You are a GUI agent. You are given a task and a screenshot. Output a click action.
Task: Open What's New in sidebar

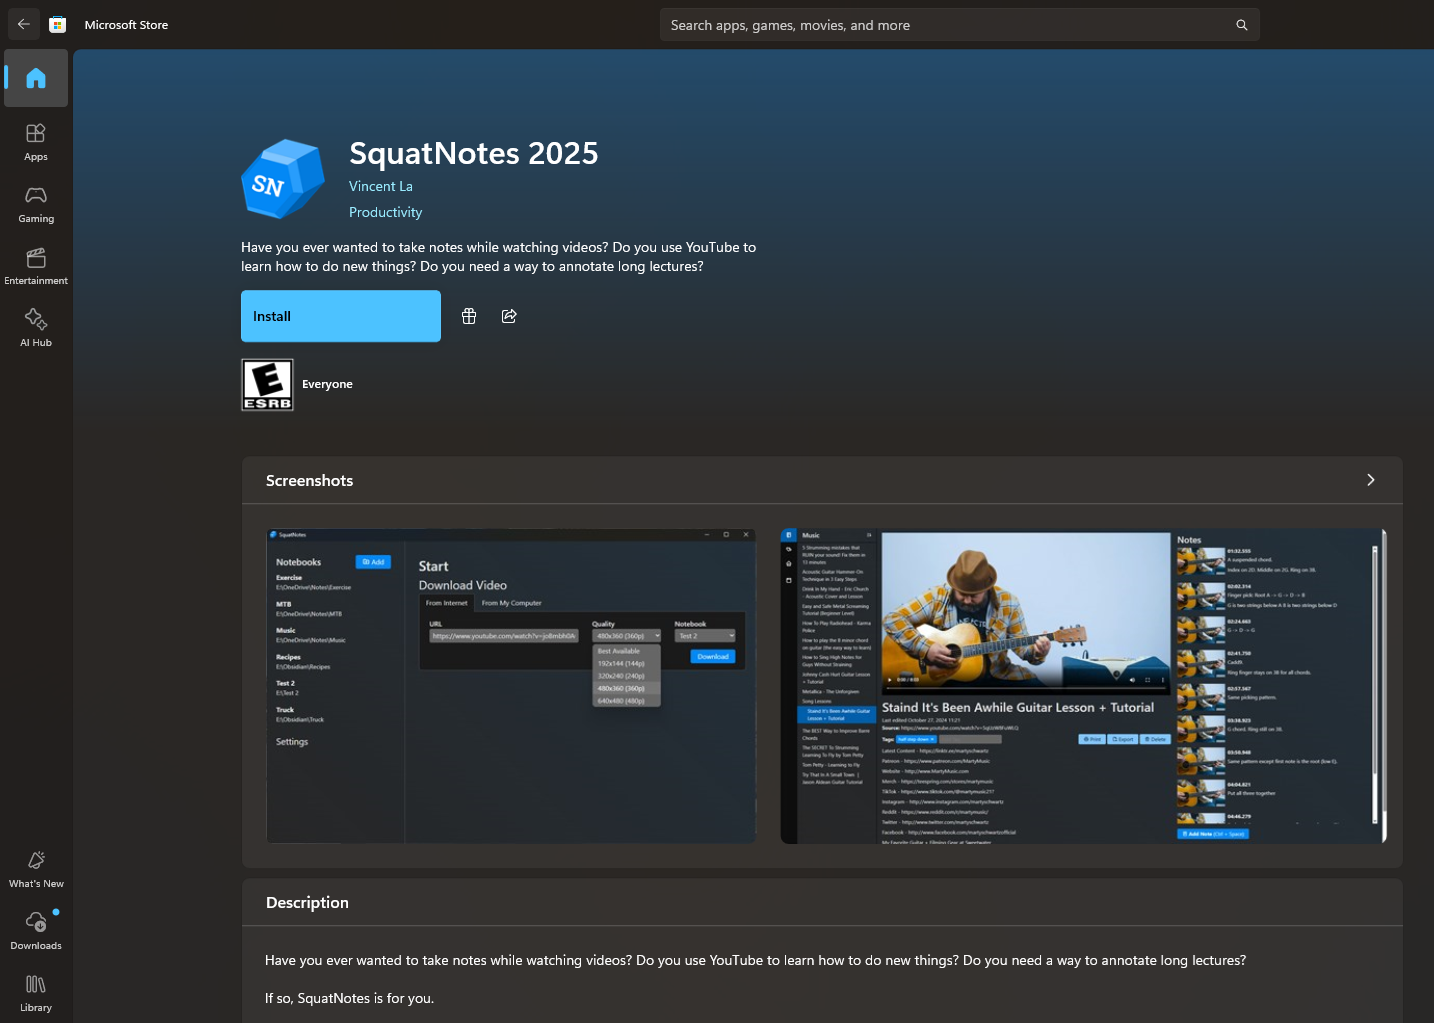[x=36, y=869]
